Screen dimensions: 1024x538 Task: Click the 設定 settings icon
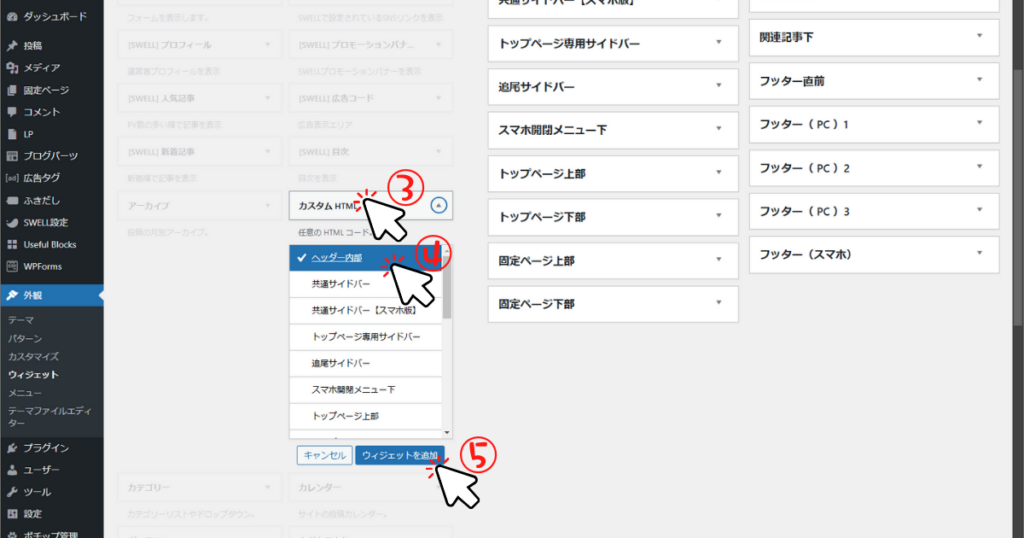tap(12, 514)
